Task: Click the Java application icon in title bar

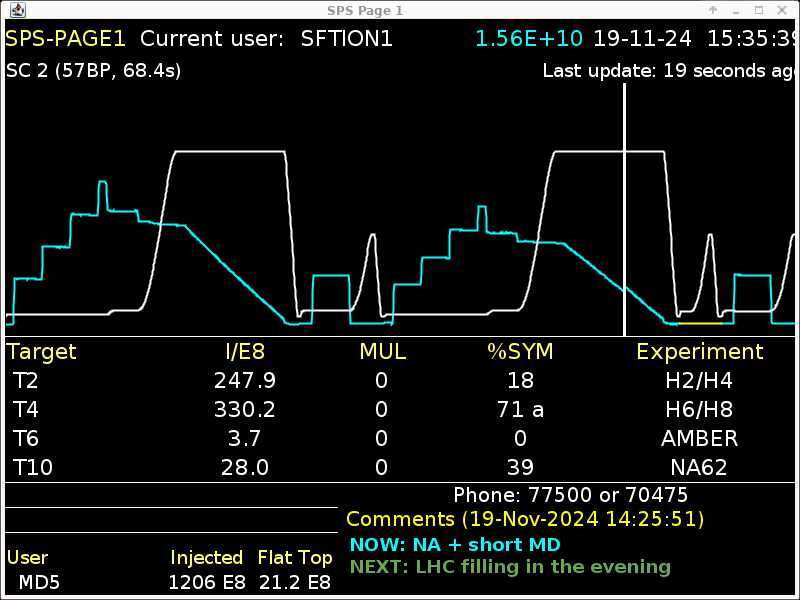Action: [x=17, y=10]
